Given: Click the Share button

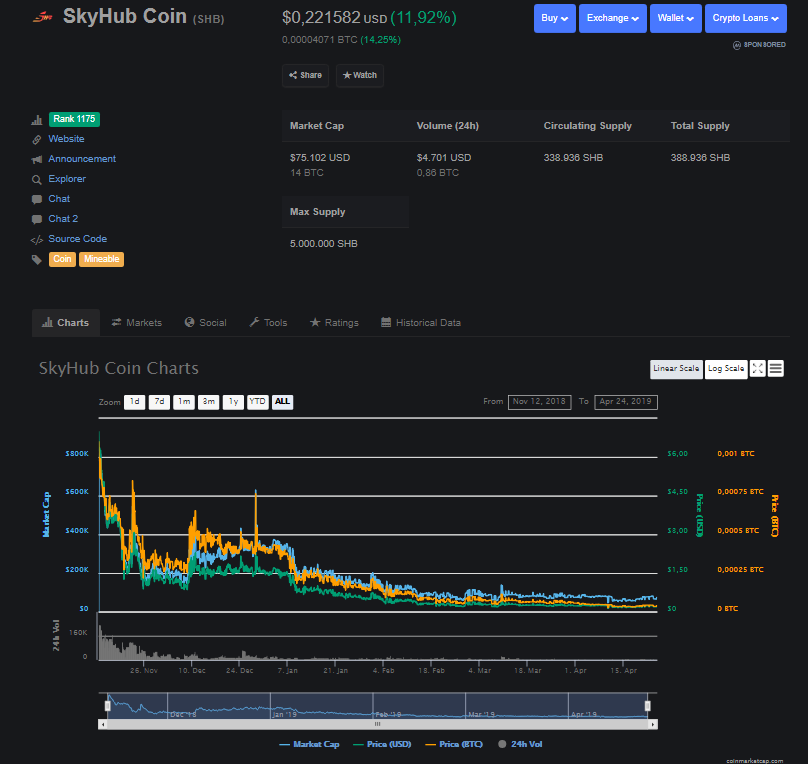Looking at the screenshot, I should click(x=306, y=75).
